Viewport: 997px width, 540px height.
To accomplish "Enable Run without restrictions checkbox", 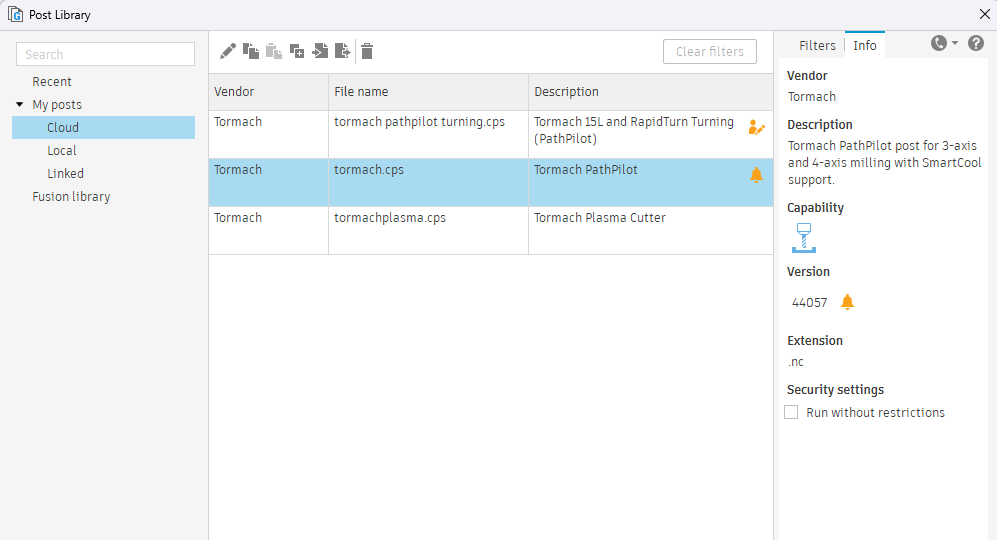I will point(791,412).
